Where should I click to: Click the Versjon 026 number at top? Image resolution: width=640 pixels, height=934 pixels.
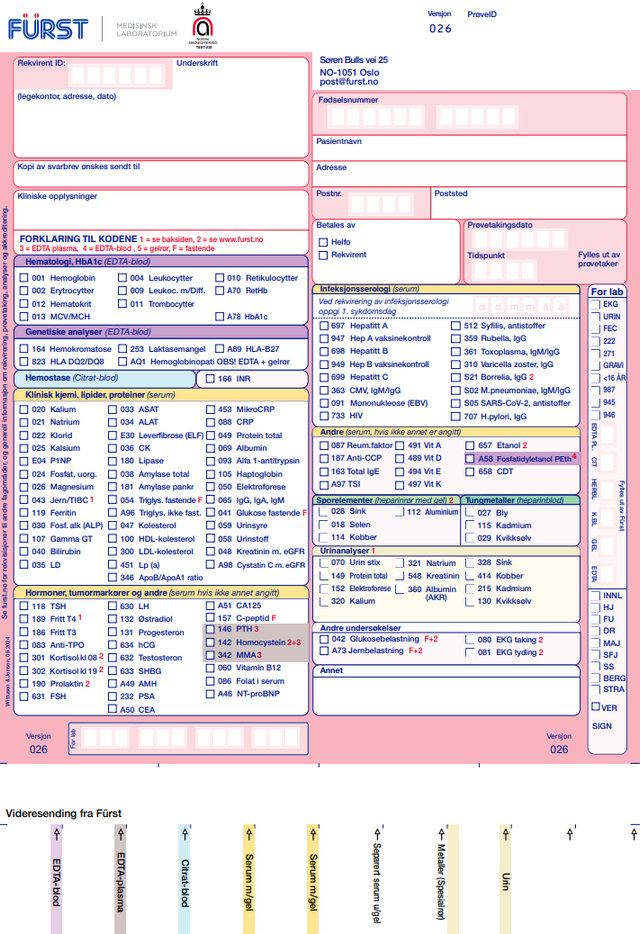point(440,28)
